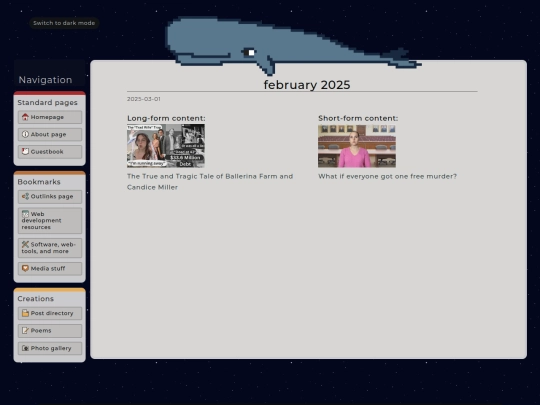
Task: Open Web development resources label
Action: coord(41,220)
